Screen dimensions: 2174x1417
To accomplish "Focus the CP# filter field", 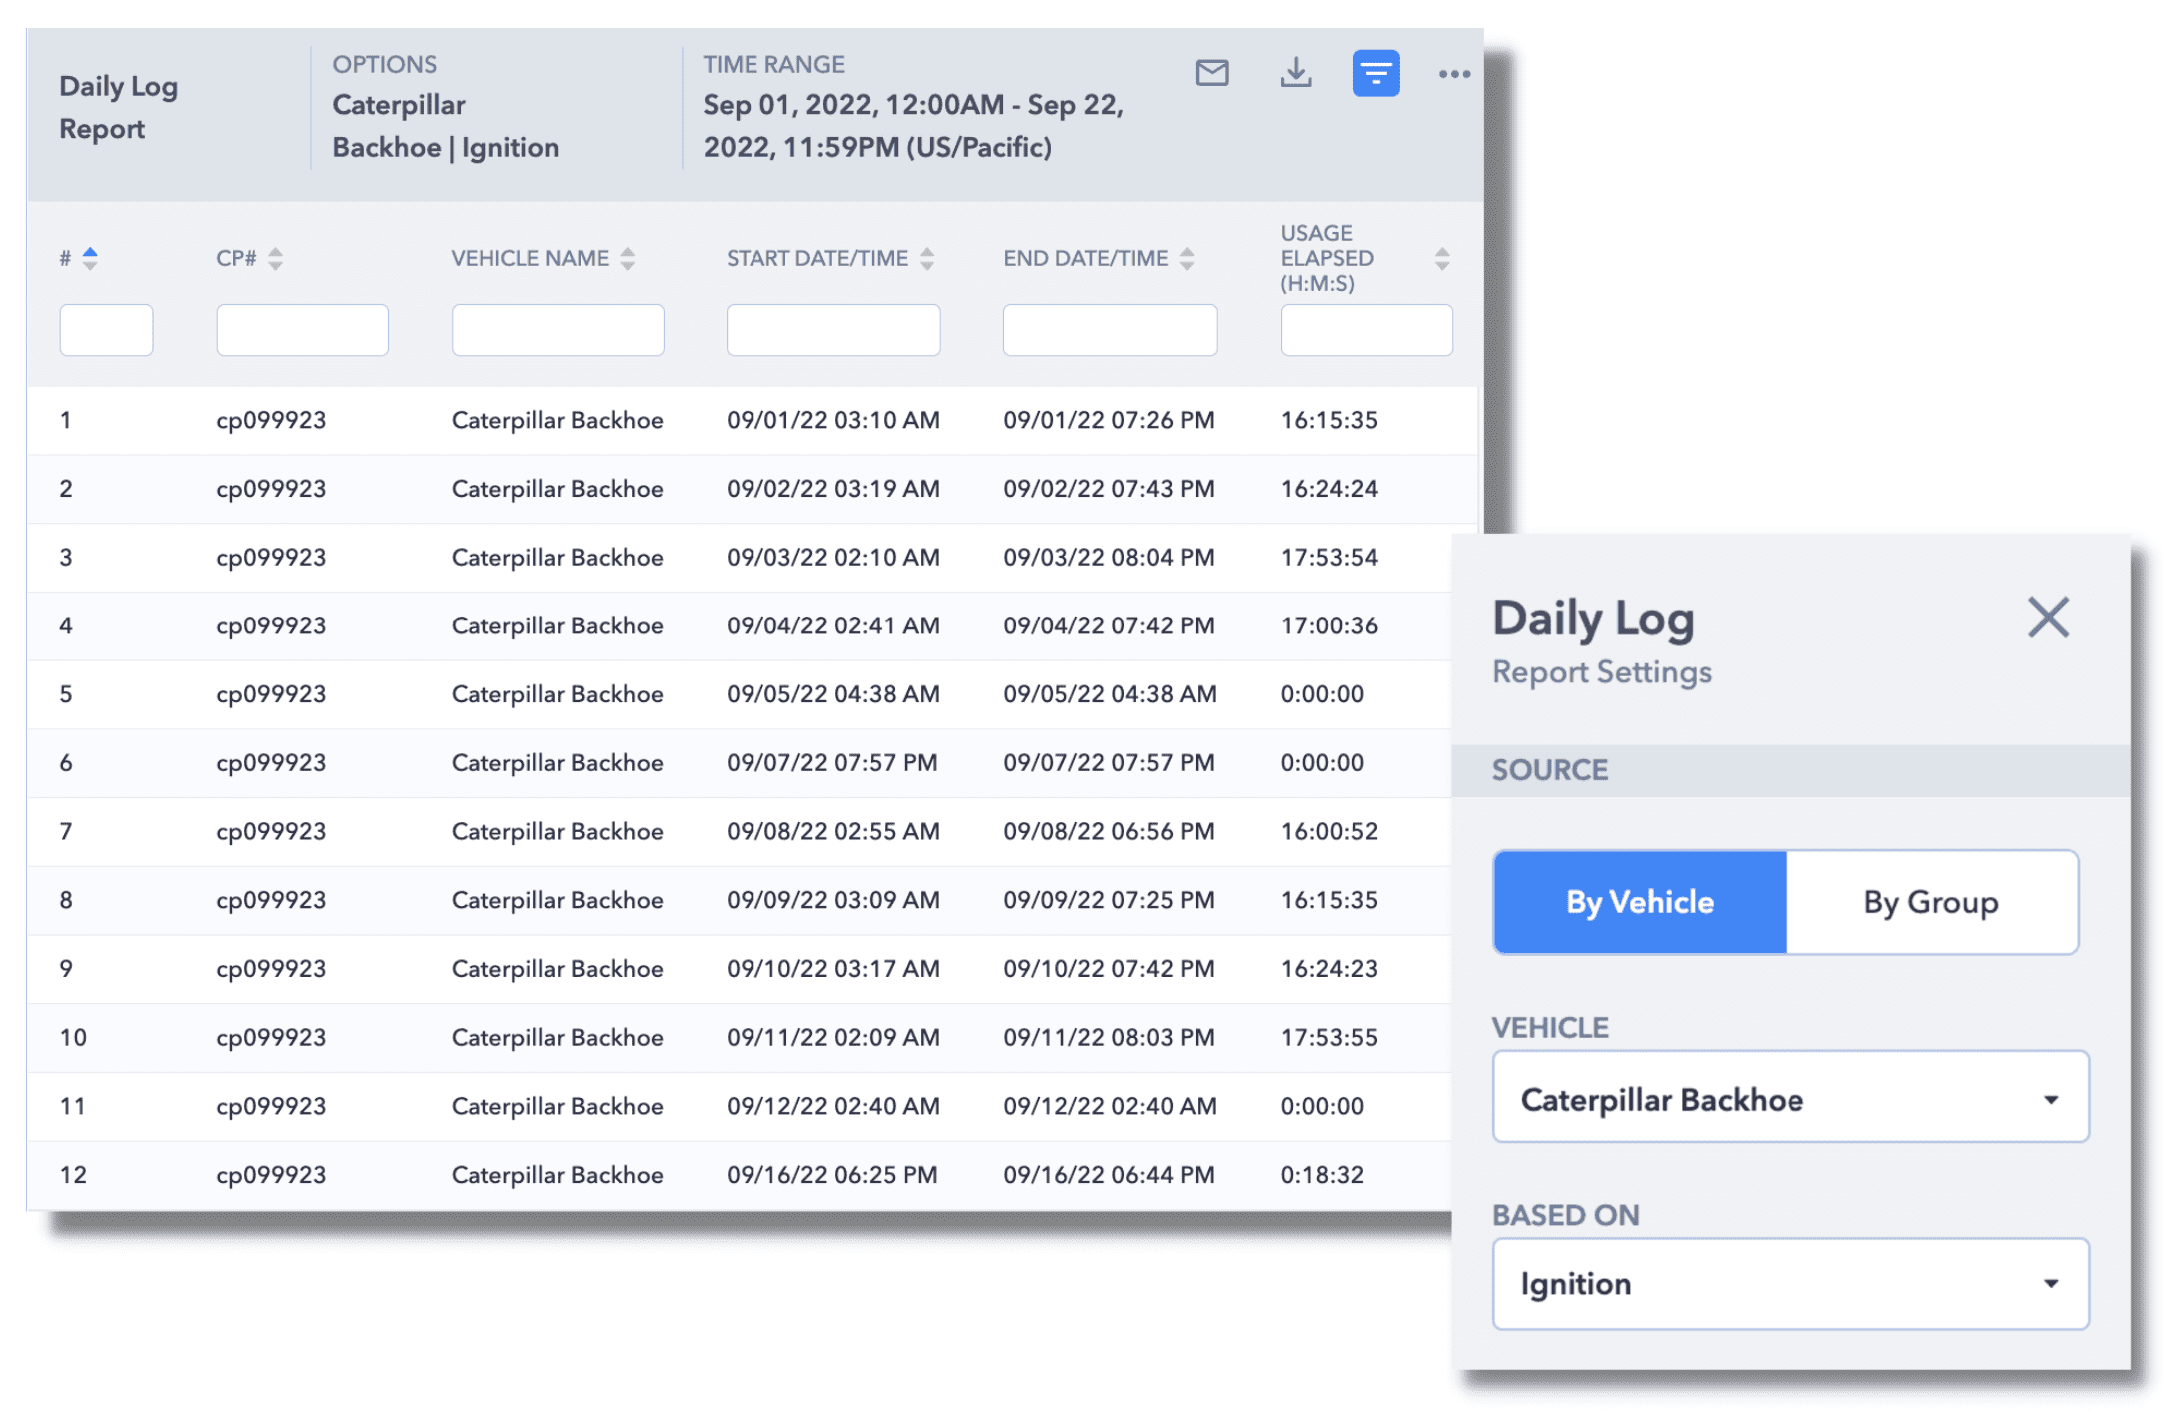I will (302, 330).
